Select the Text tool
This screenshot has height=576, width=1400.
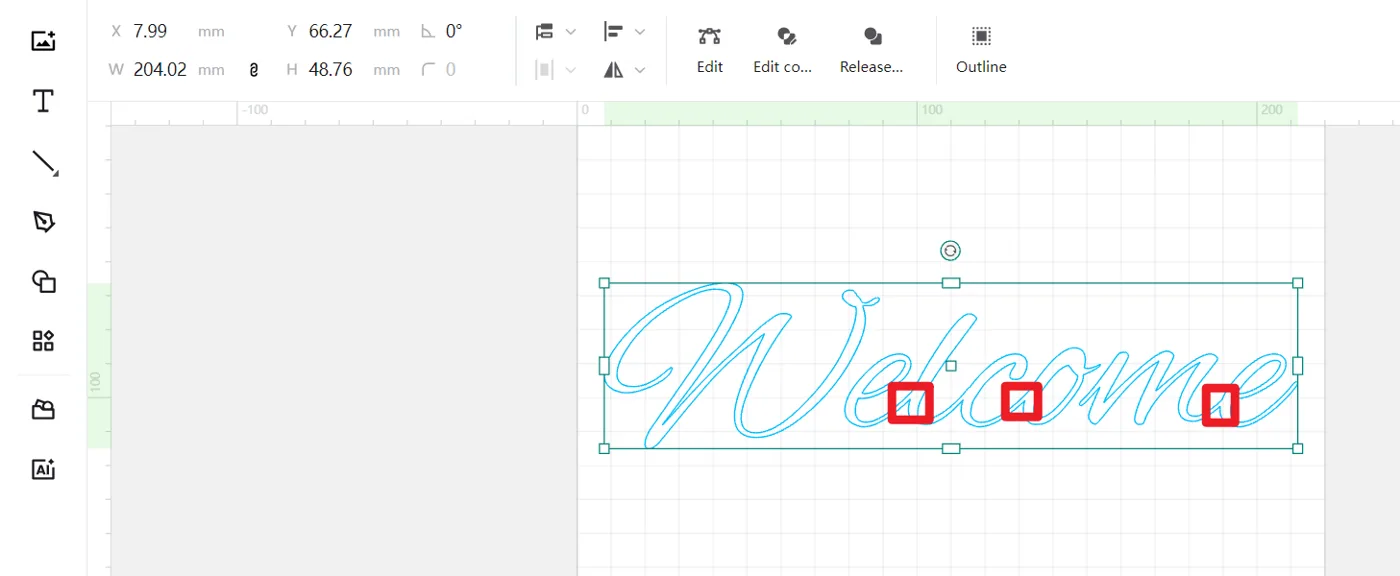[x=43, y=101]
